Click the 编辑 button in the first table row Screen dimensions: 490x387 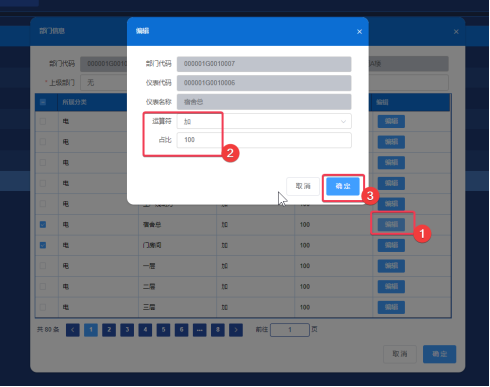coord(391,121)
